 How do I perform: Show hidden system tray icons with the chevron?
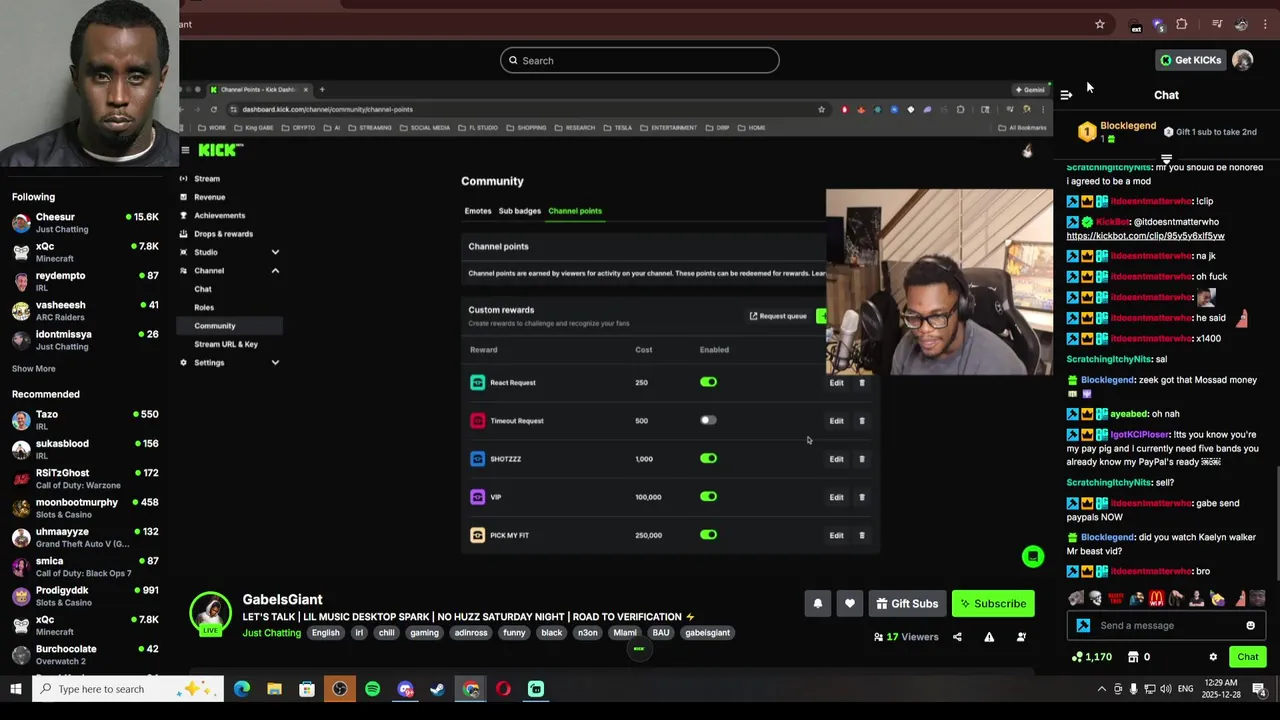[x=1102, y=689]
